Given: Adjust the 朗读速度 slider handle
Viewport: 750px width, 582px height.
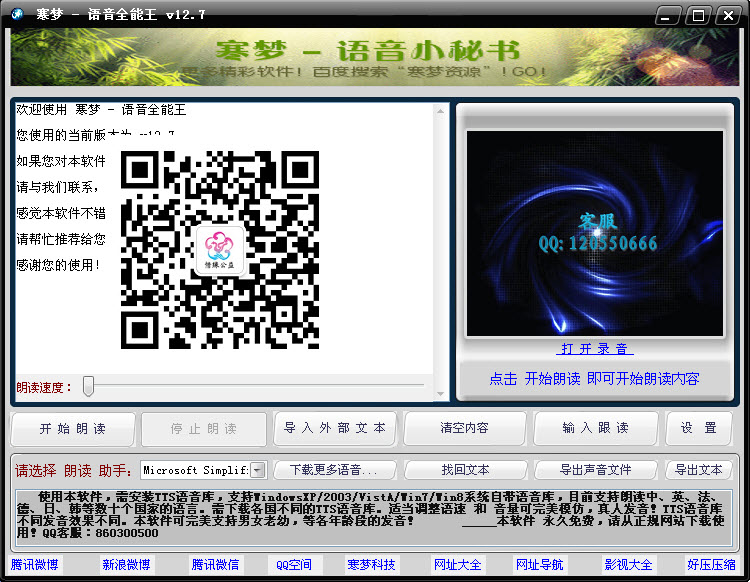Looking at the screenshot, I should pyautogui.click(x=88, y=386).
